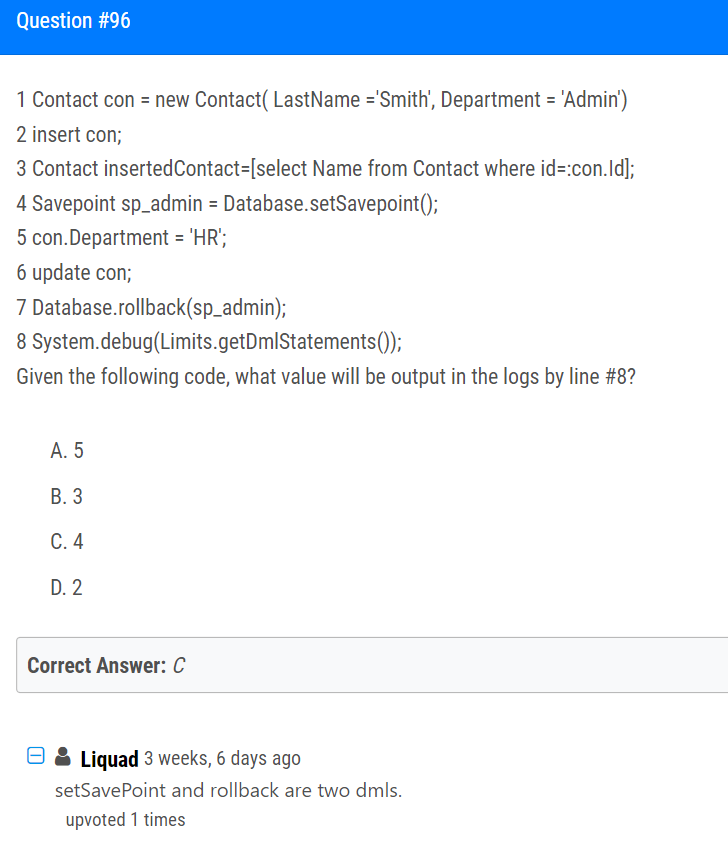Image resolution: width=728 pixels, height=844 pixels.
Task: Click the question prompt about line #8
Action: pos(326,377)
